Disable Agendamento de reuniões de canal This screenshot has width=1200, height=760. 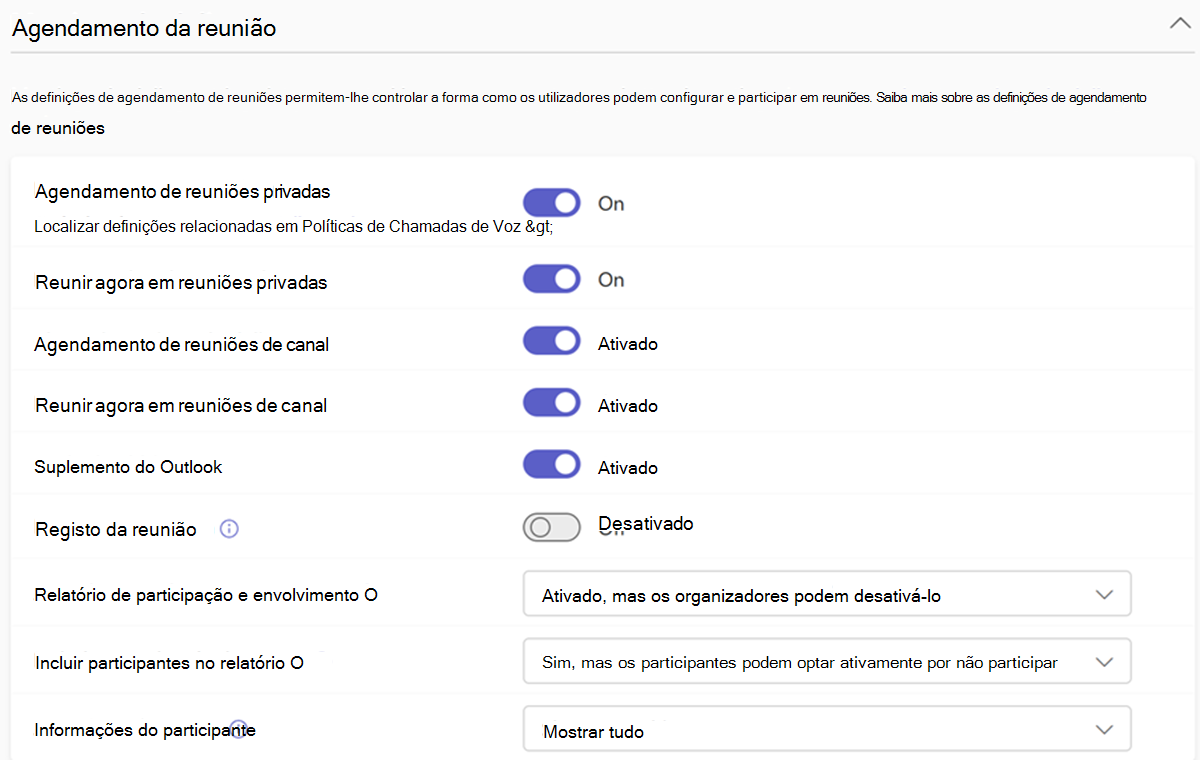(552, 341)
